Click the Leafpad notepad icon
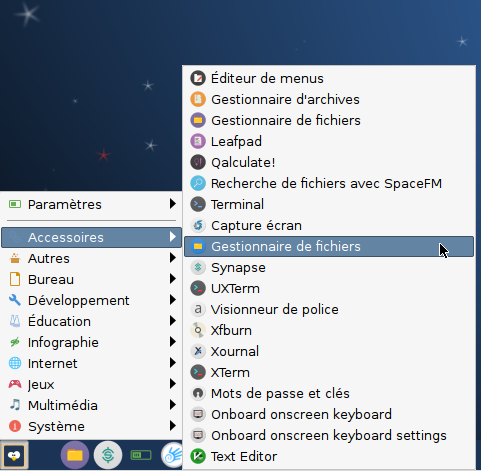 click(198, 141)
